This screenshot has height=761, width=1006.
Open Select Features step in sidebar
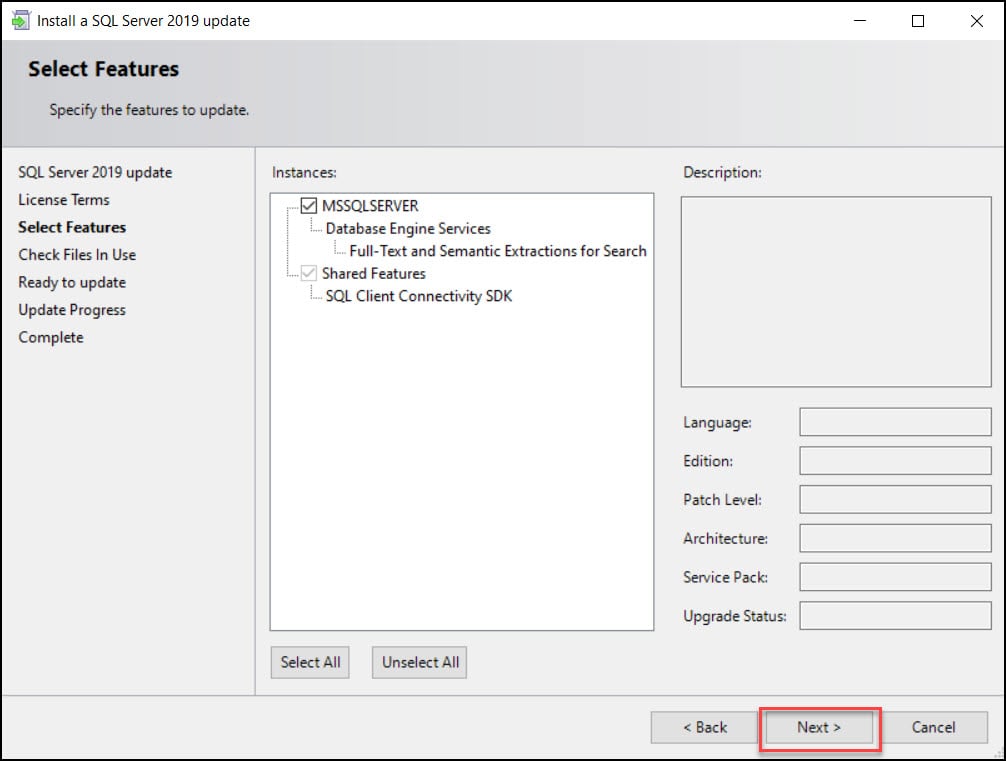coord(72,227)
